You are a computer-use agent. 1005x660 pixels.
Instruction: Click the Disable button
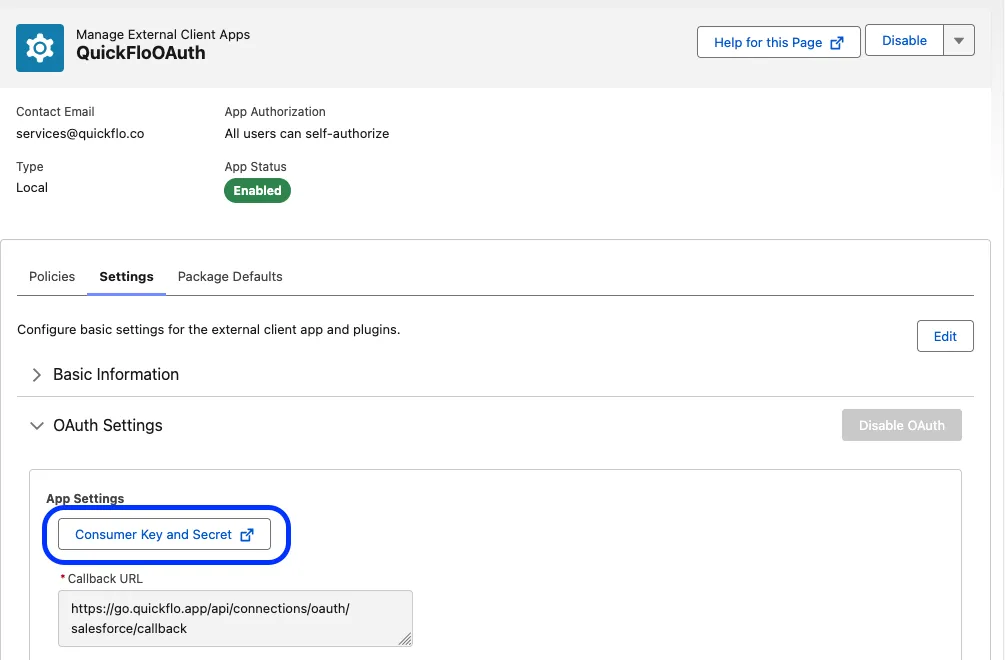903,40
